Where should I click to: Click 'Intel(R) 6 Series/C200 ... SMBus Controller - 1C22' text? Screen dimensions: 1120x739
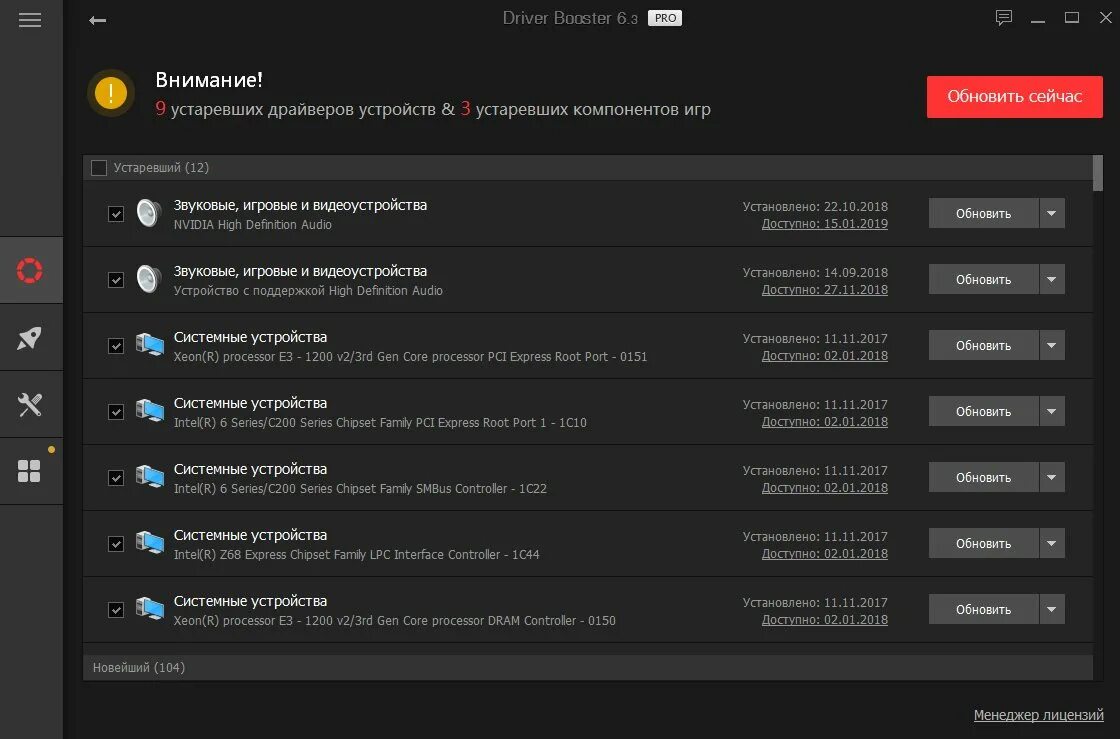tap(360, 489)
